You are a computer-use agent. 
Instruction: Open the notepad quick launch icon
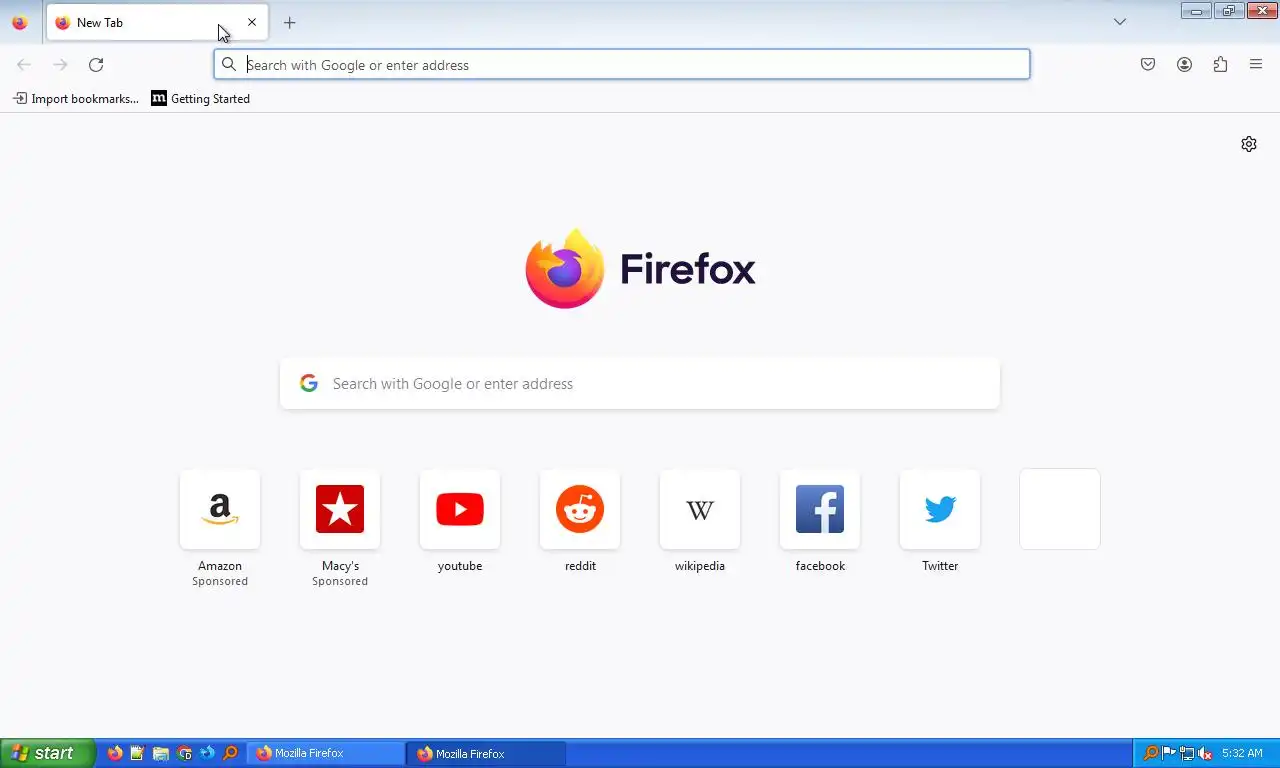click(x=138, y=753)
